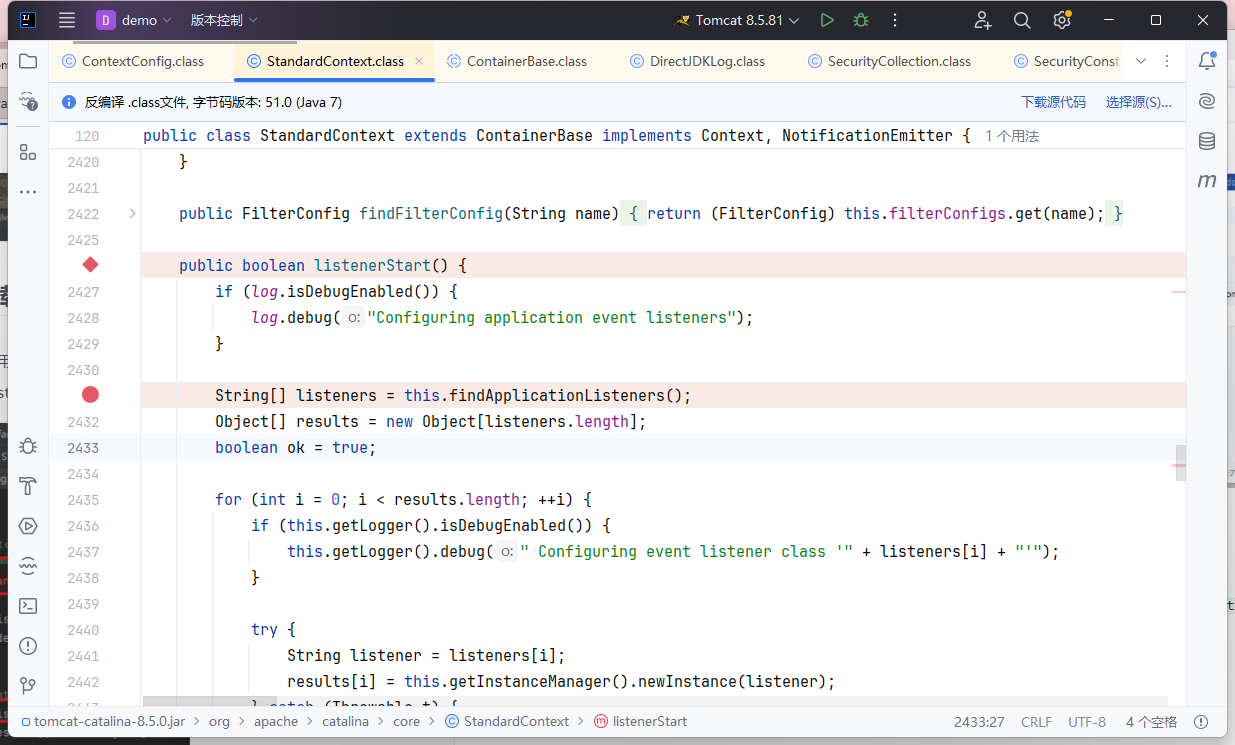This screenshot has height=745, width=1235.
Task: Open the Debug tool window in sidebar
Action: (28, 446)
